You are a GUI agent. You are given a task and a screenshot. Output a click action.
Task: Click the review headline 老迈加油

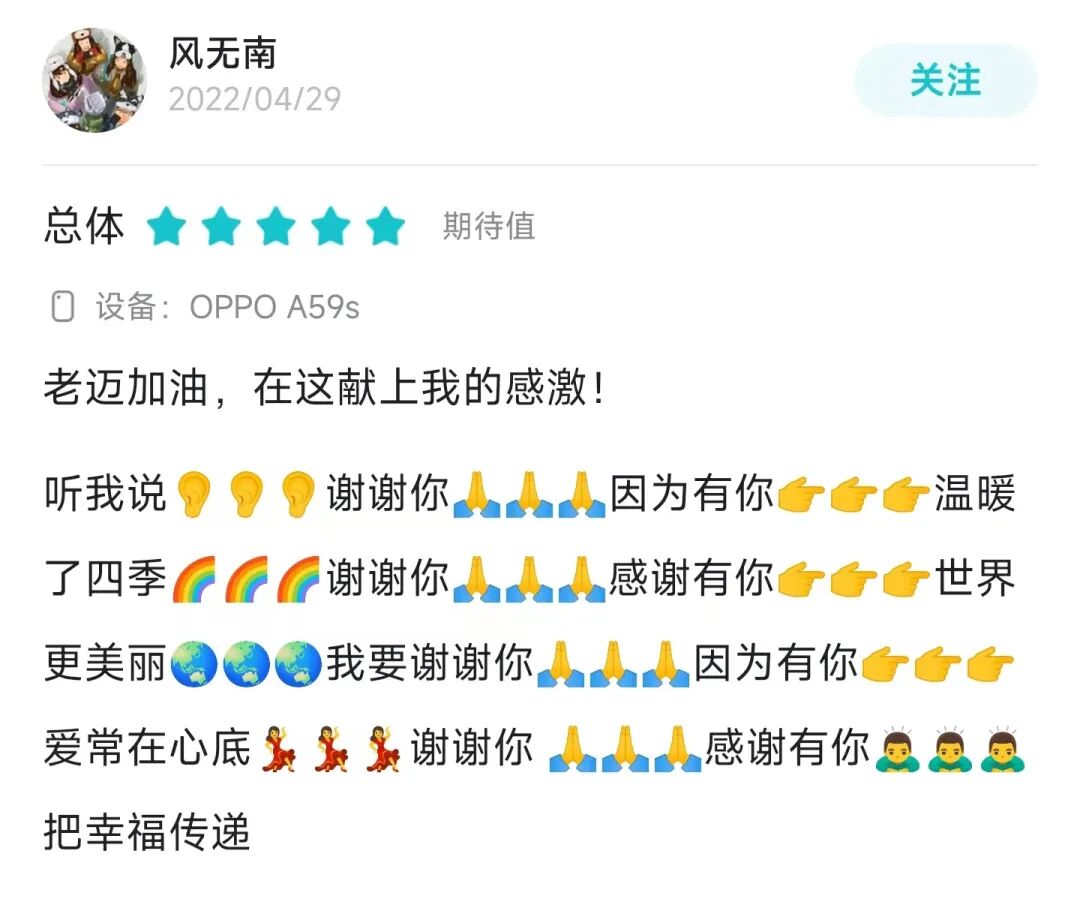pos(126,387)
